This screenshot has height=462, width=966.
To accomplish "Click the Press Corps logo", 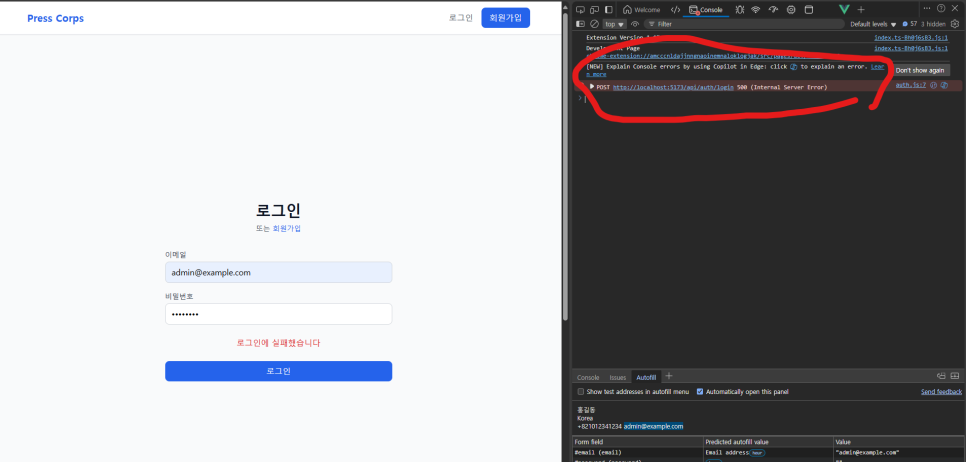I will pos(55,18).
